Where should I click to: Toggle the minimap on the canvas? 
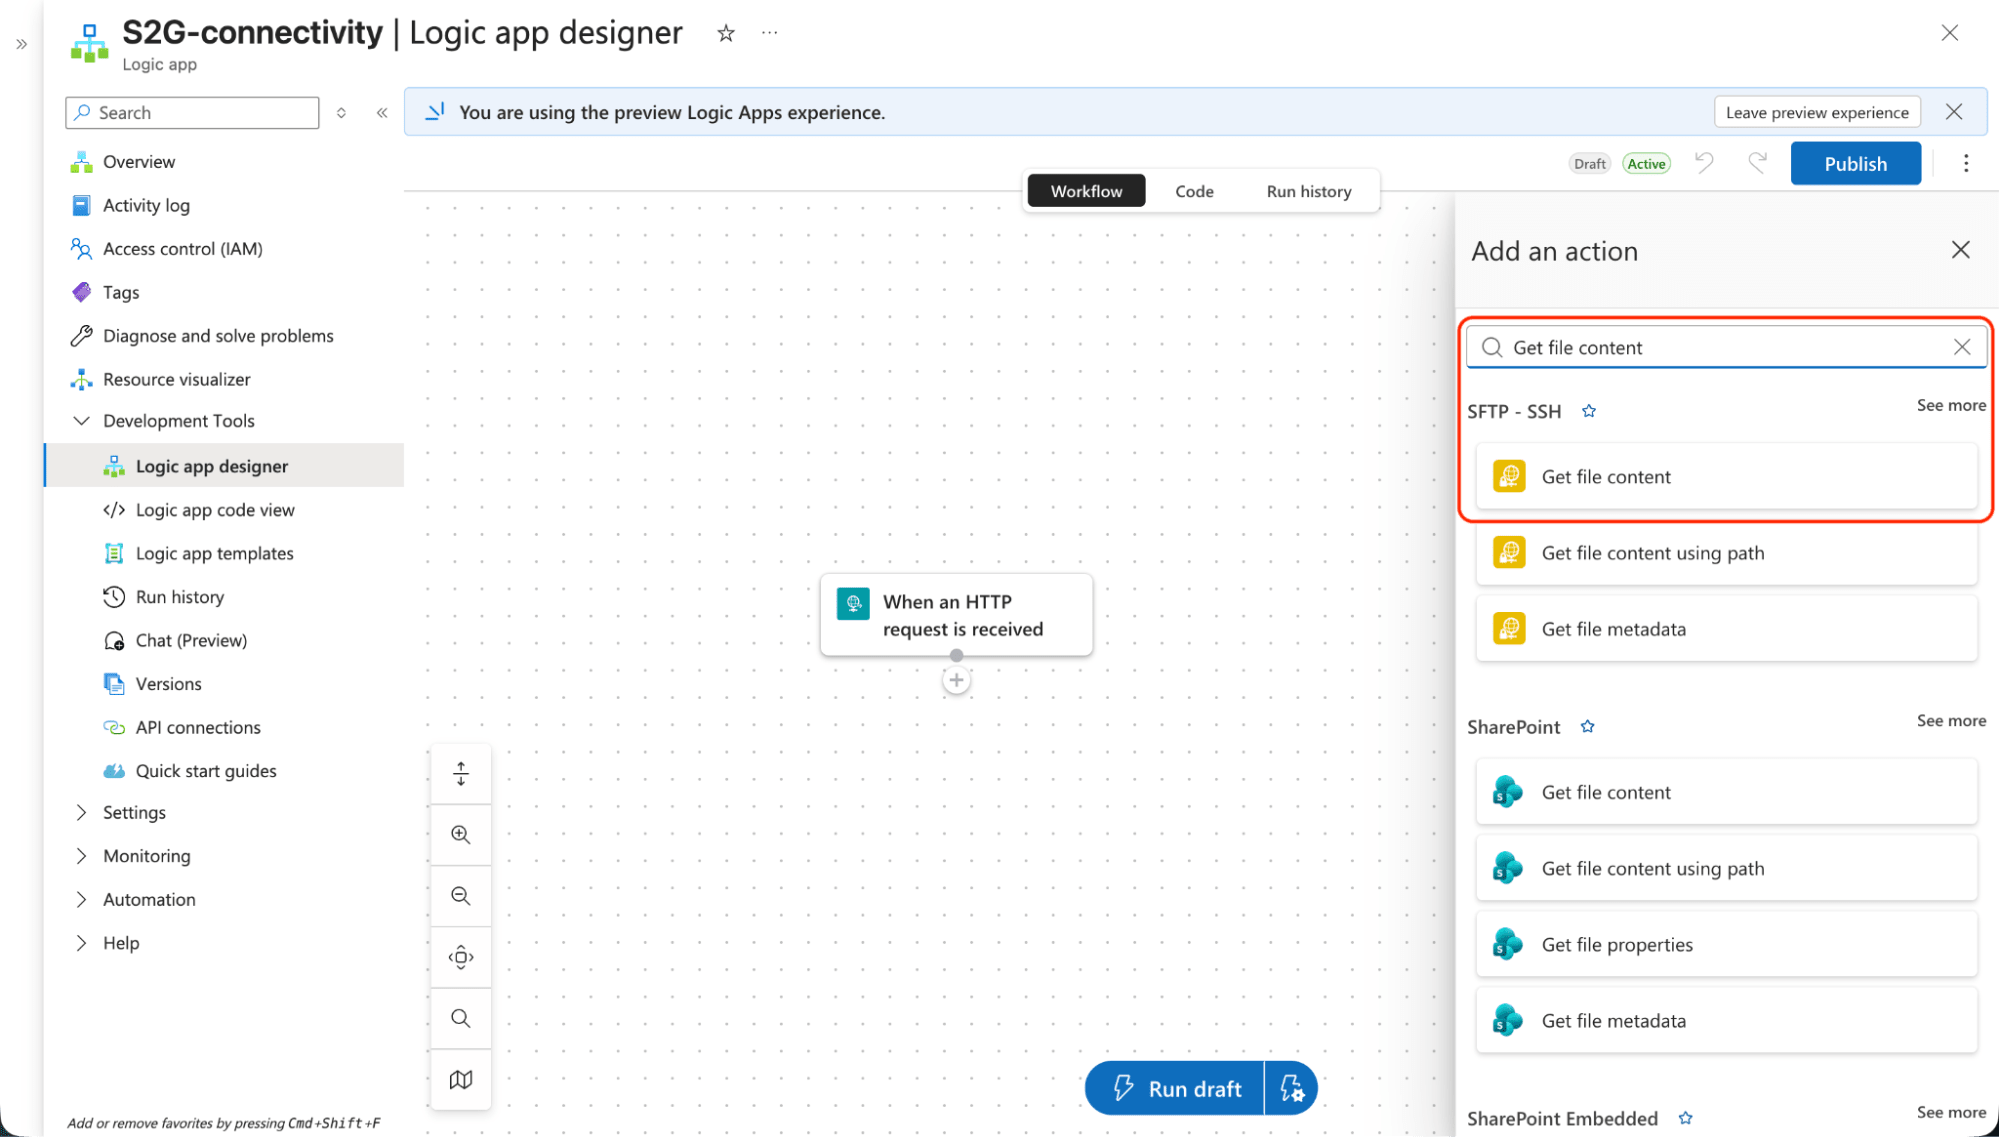pos(461,1079)
